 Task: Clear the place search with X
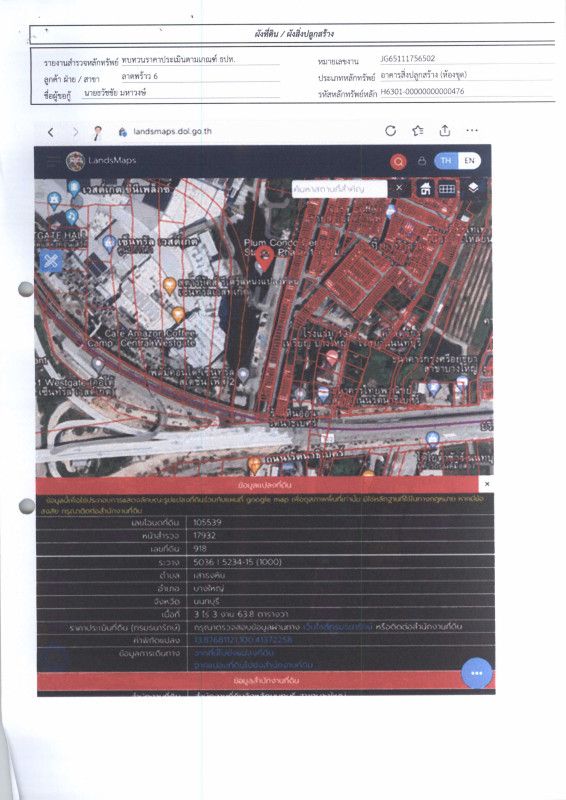[x=399, y=188]
